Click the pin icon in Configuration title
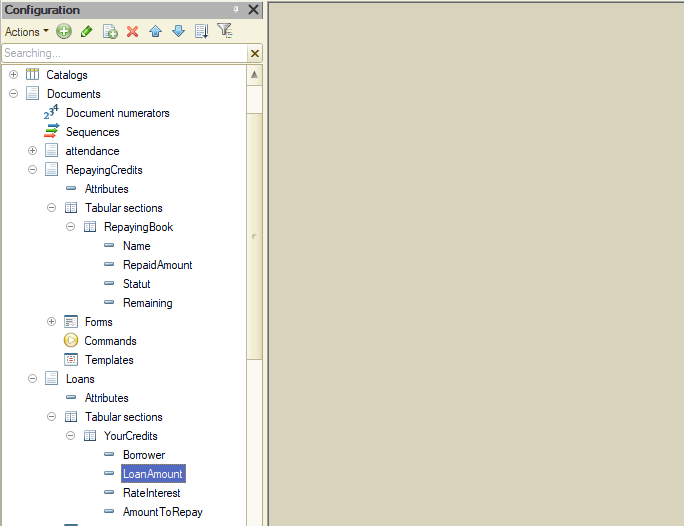Viewport: 684px width, 526px height. (236, 9)
